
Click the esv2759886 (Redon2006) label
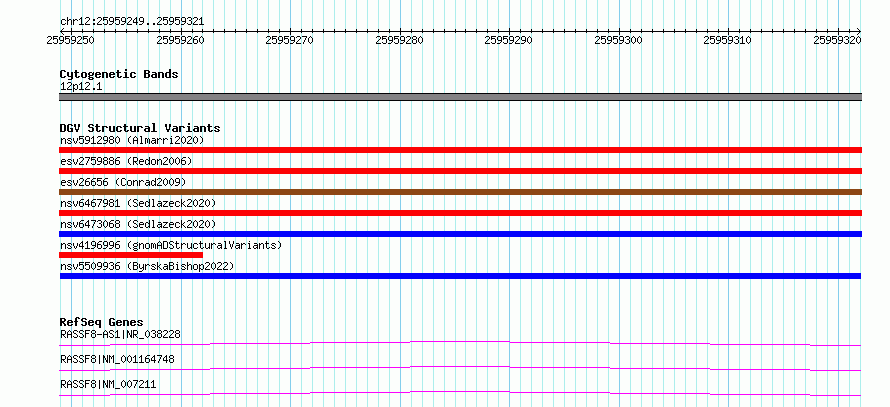[x=126, y=161]
